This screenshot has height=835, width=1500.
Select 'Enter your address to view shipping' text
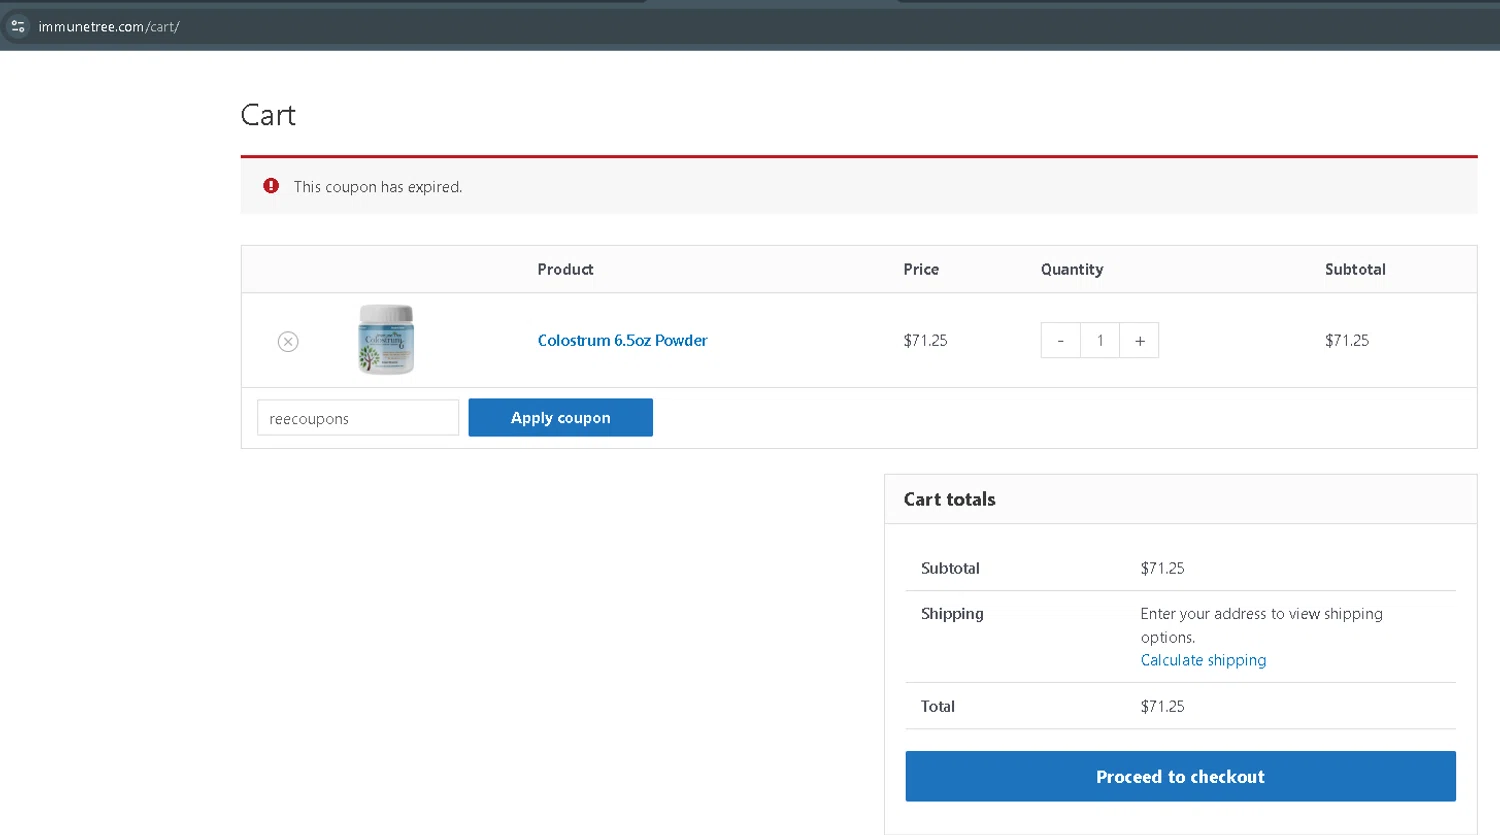[1261, 614]
